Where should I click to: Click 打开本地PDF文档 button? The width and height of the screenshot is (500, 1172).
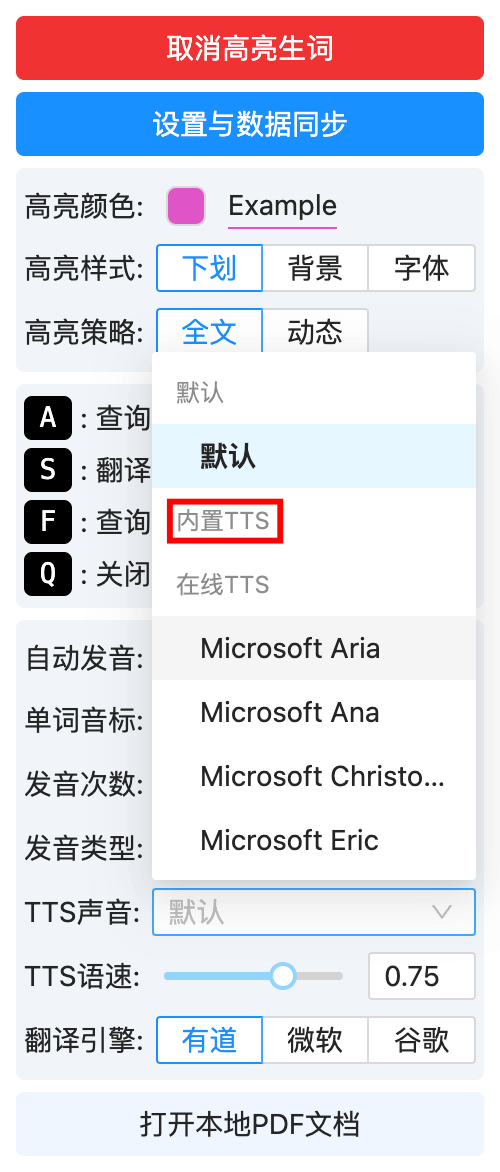(250, 1124)
